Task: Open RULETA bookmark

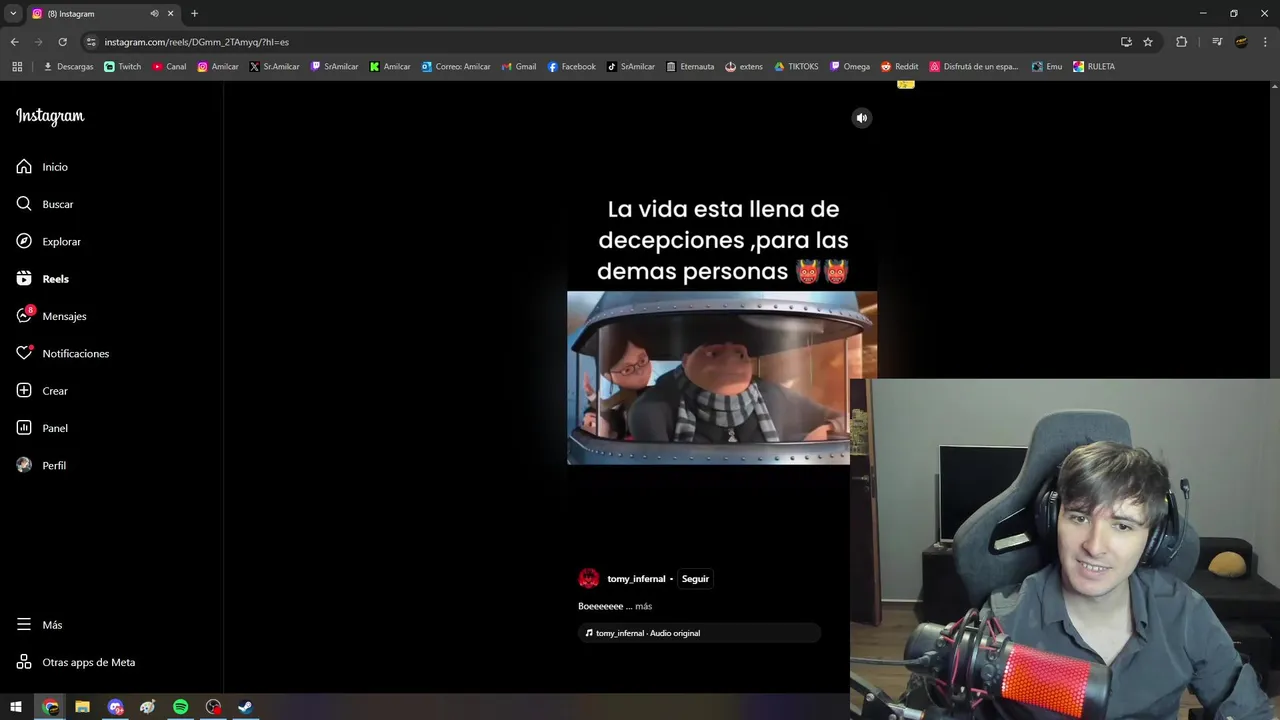Action: 1094,67
